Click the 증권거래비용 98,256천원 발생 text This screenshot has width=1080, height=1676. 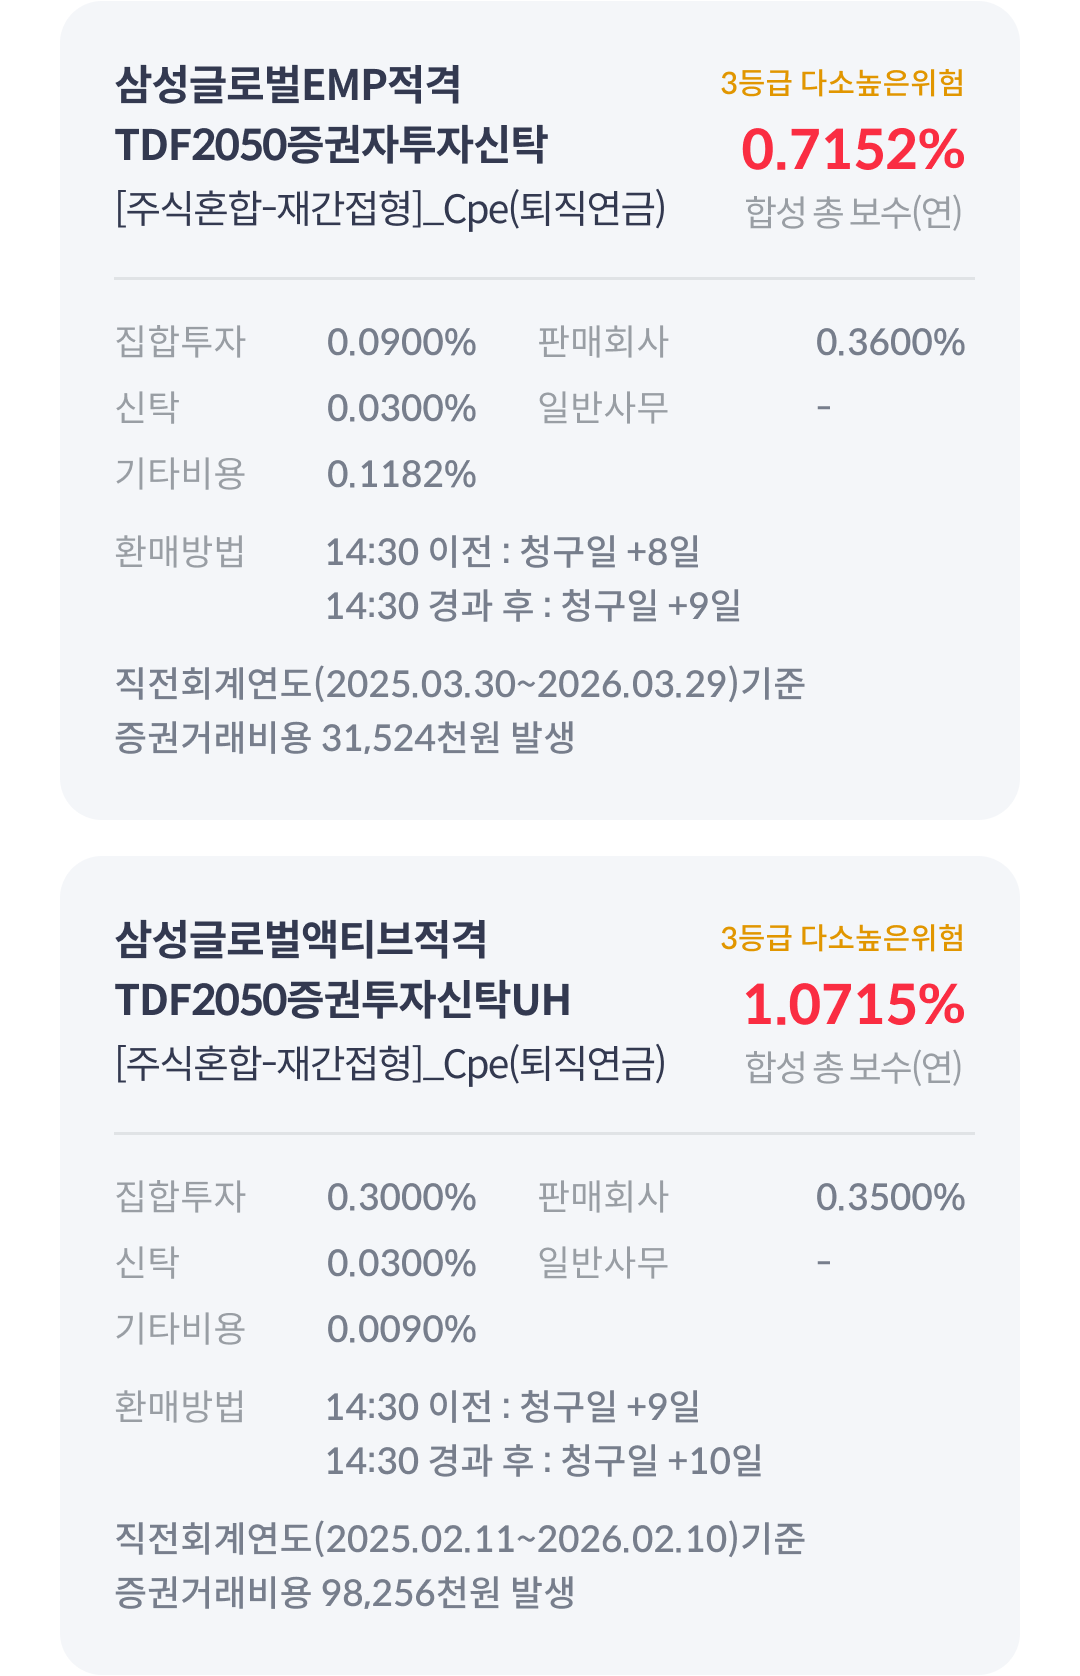[x=345, y=1593]
